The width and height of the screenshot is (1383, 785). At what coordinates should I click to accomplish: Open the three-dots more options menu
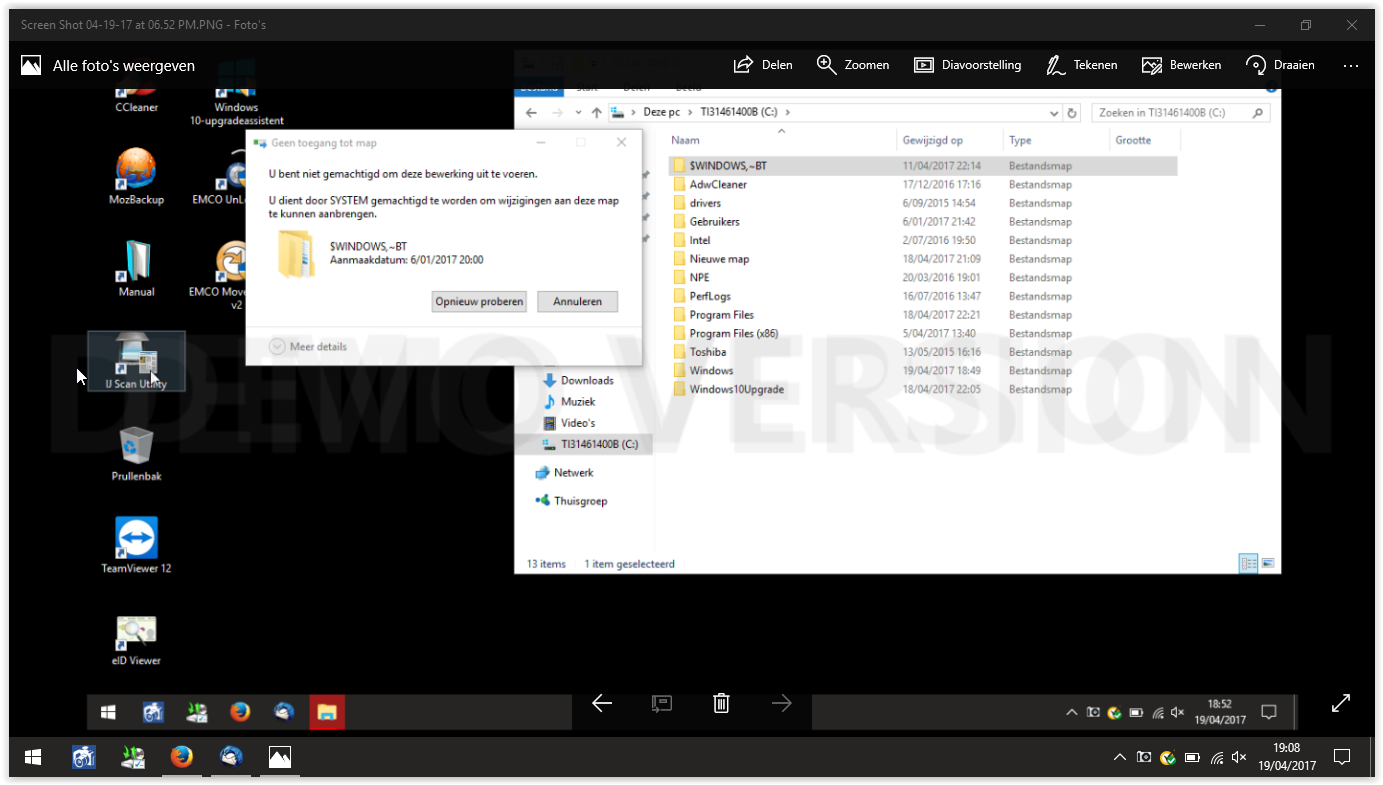point(1351,65)
